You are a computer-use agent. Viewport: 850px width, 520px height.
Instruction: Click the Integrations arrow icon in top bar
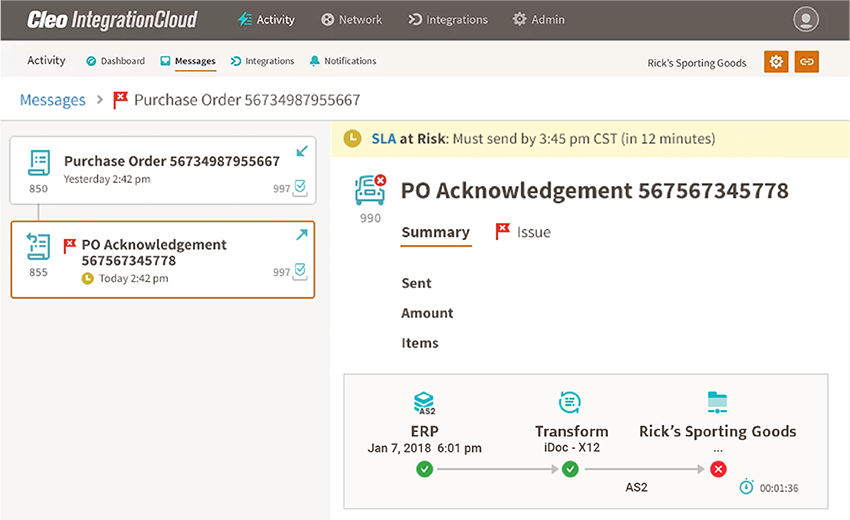coord(415,20)
